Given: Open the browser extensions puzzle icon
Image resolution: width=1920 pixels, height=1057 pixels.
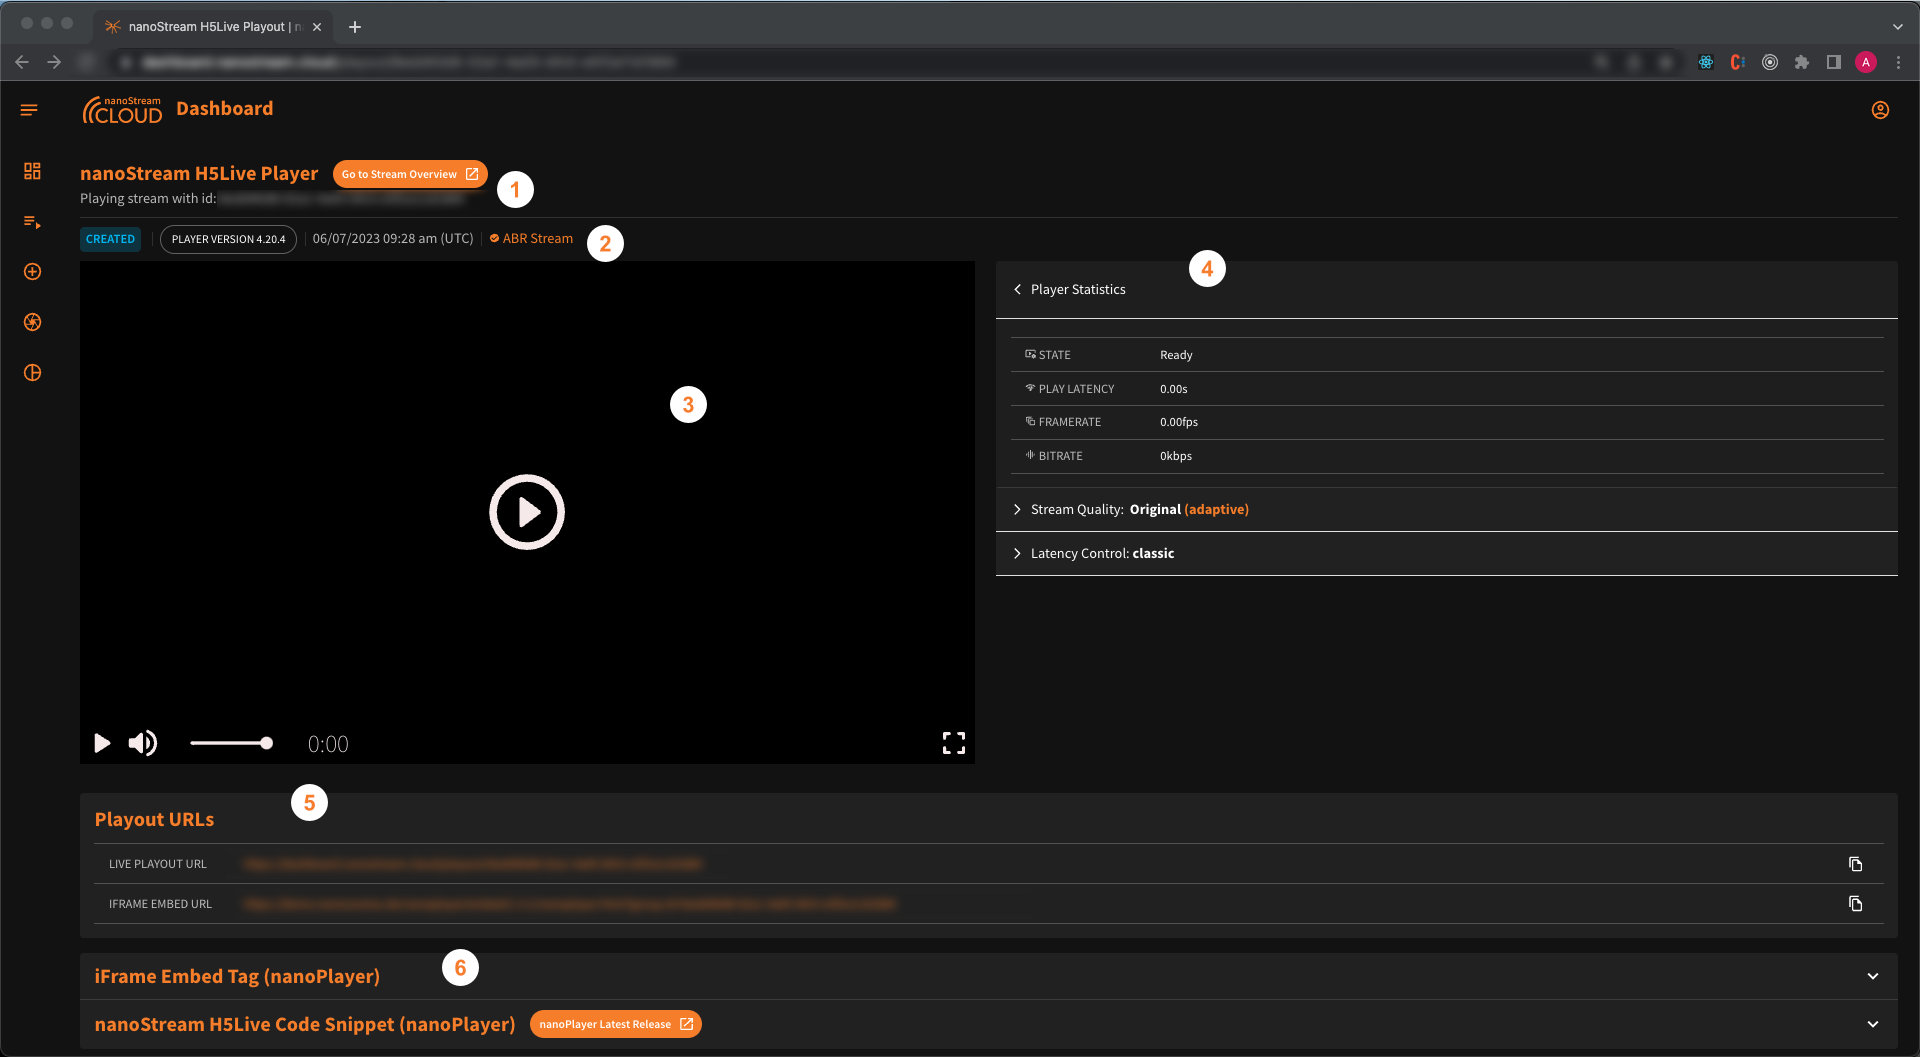Looking at the screenshot, I should (x=1802, y=62).
